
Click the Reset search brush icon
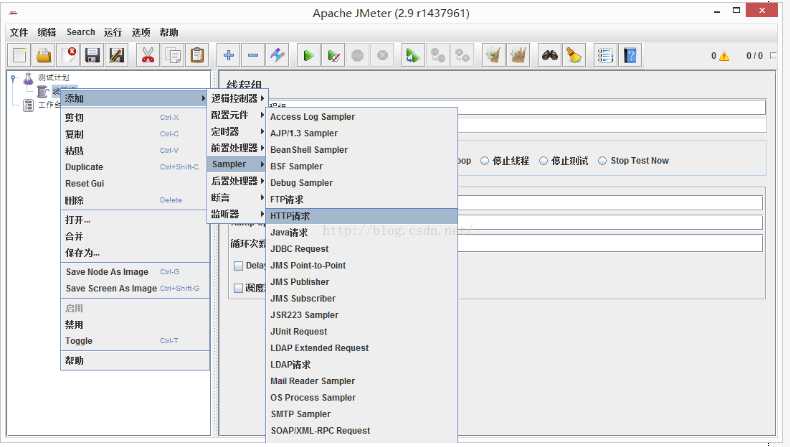[x=573, y=55]
